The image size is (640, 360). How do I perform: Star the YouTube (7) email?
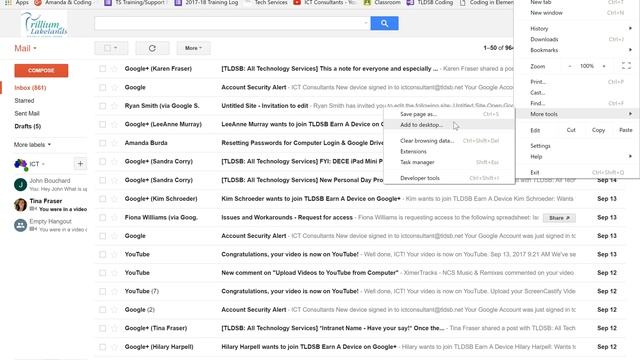114,291
